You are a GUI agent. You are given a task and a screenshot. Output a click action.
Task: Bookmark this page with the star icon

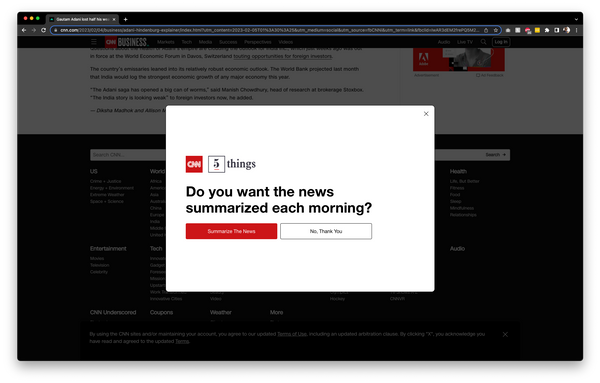pos(496,30)
